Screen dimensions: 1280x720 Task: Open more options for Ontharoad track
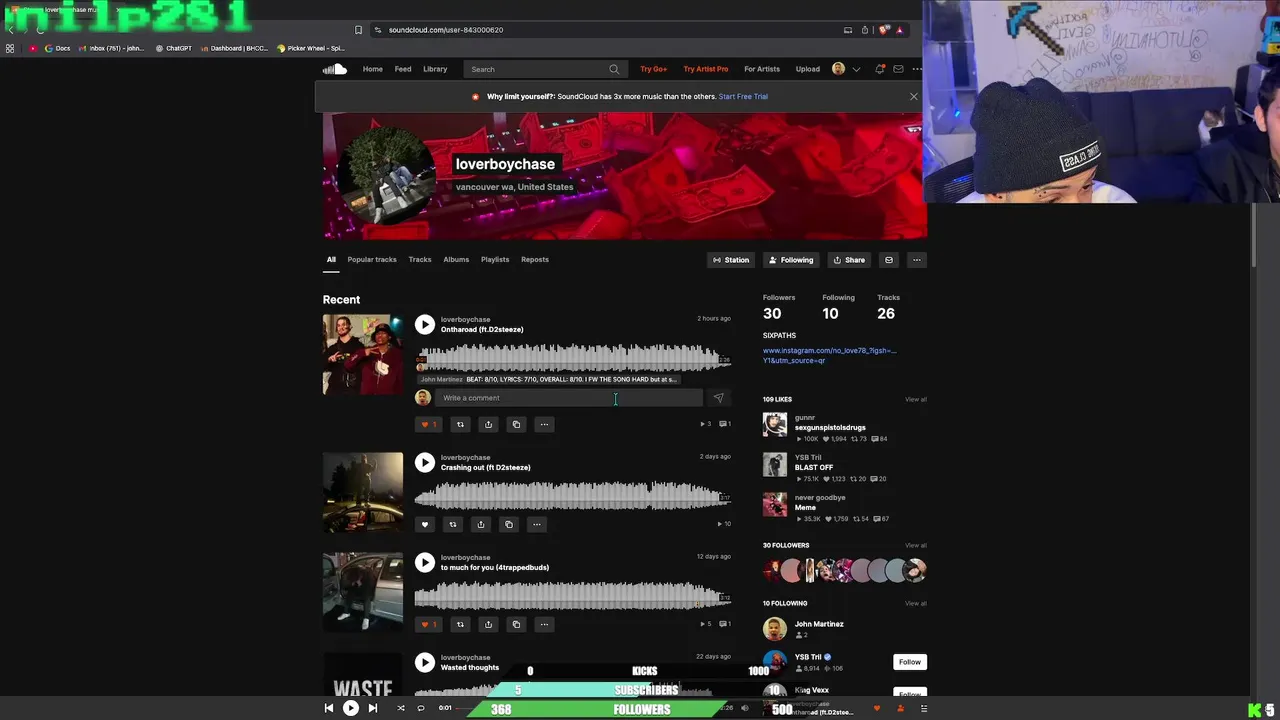point(544,424)
